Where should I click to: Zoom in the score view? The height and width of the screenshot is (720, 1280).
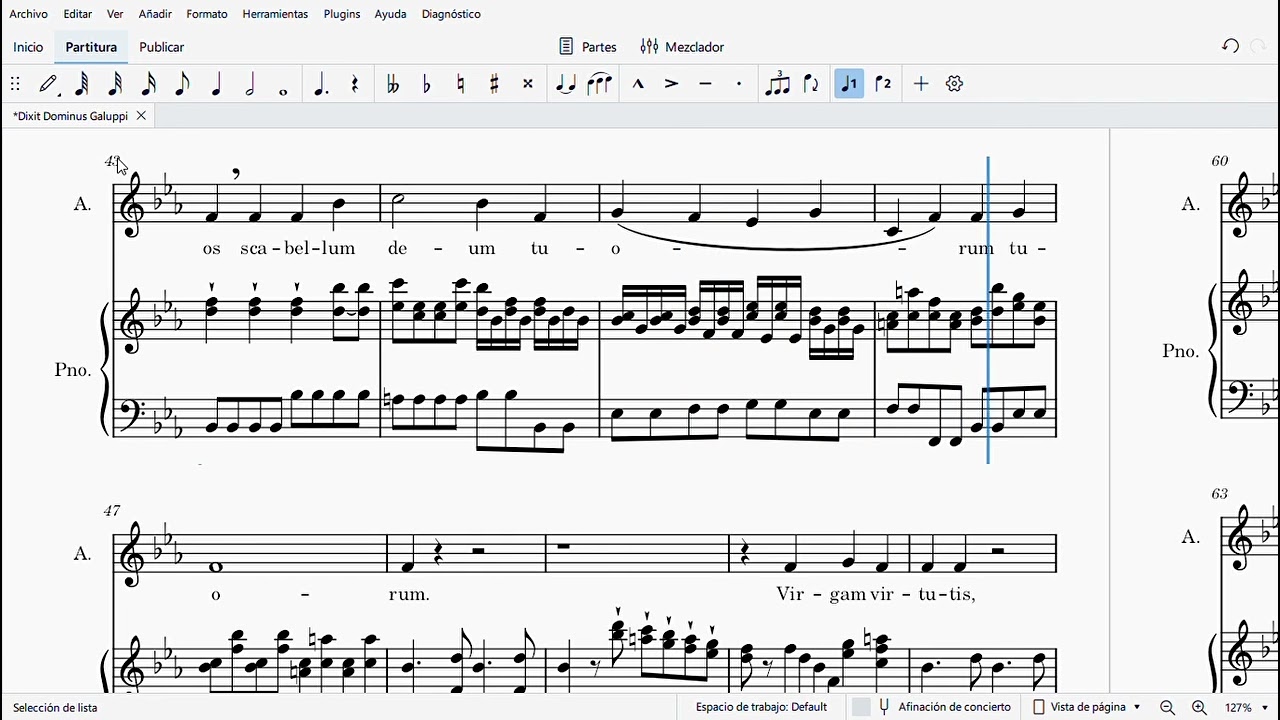click(1199, 707)
